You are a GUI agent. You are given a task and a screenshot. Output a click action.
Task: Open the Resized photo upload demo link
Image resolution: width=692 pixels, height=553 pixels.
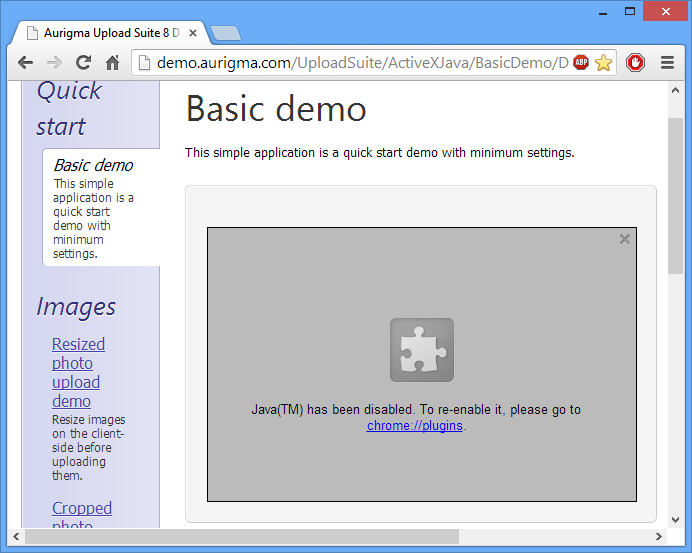pos(78,372)
